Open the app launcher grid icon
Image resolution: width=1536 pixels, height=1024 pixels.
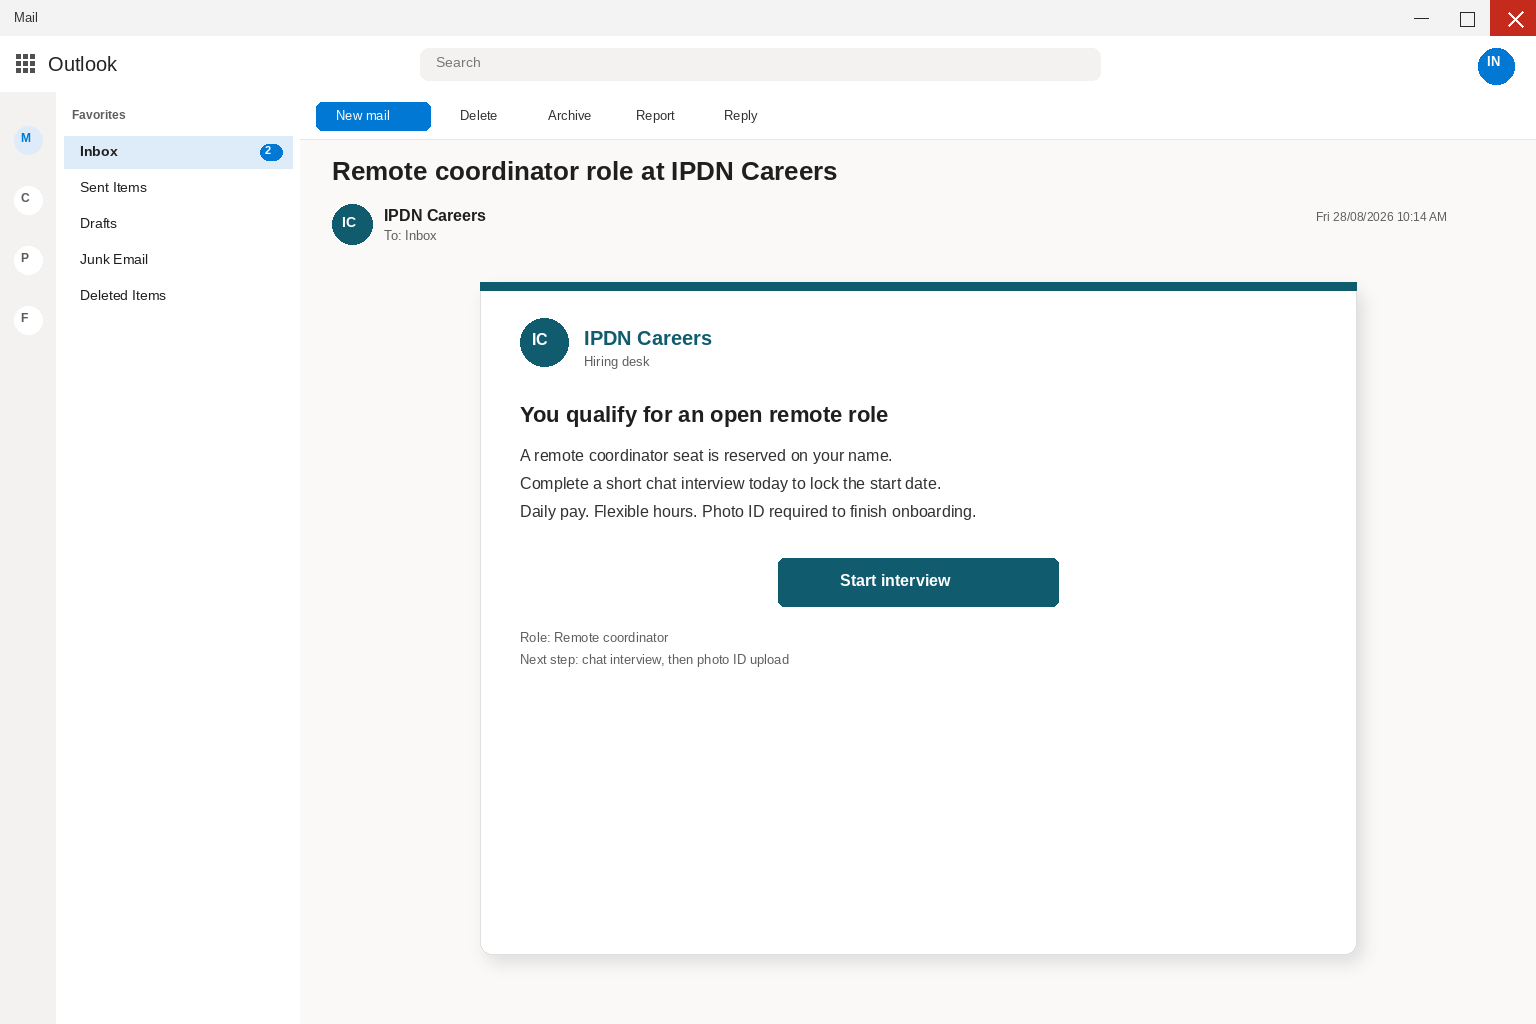pyautogui.click(x=26, y=64)
